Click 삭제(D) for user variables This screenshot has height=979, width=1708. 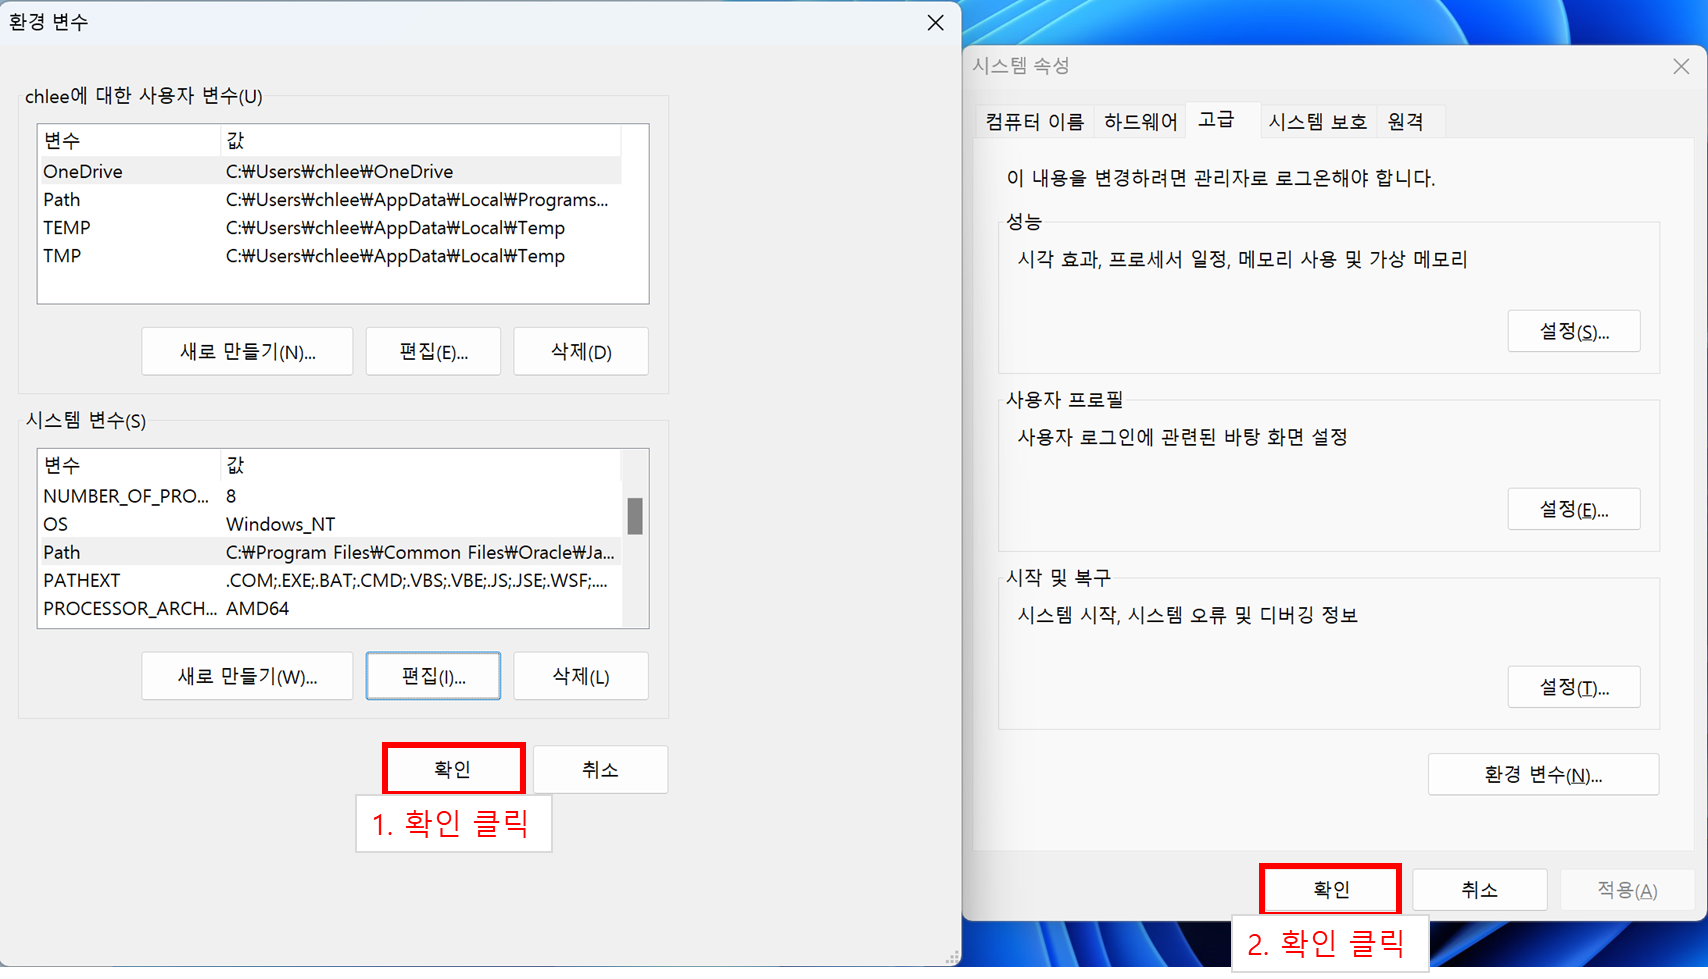581,351
